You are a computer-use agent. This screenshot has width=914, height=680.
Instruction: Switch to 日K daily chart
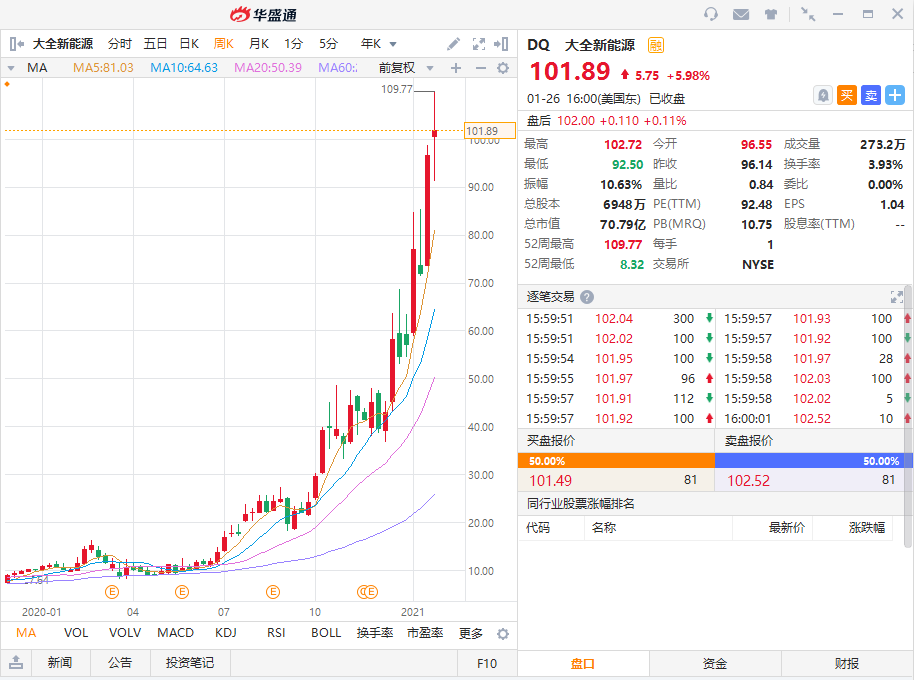click(x=189, y=44)
